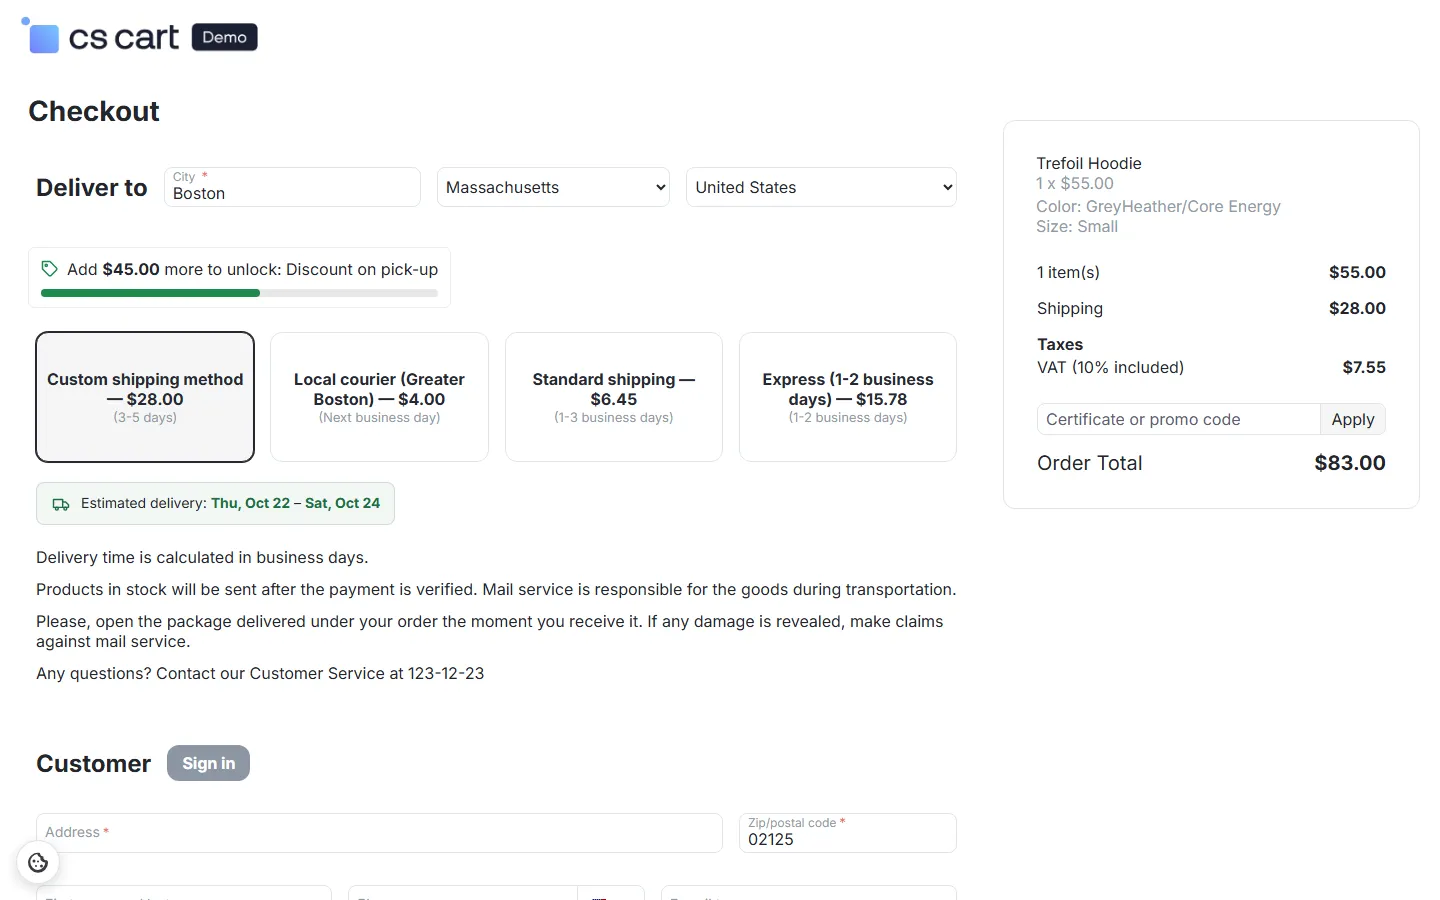Open the Massachusetts state dropdown
Viewport: 1440px width, 900px height.
[553, 187]
